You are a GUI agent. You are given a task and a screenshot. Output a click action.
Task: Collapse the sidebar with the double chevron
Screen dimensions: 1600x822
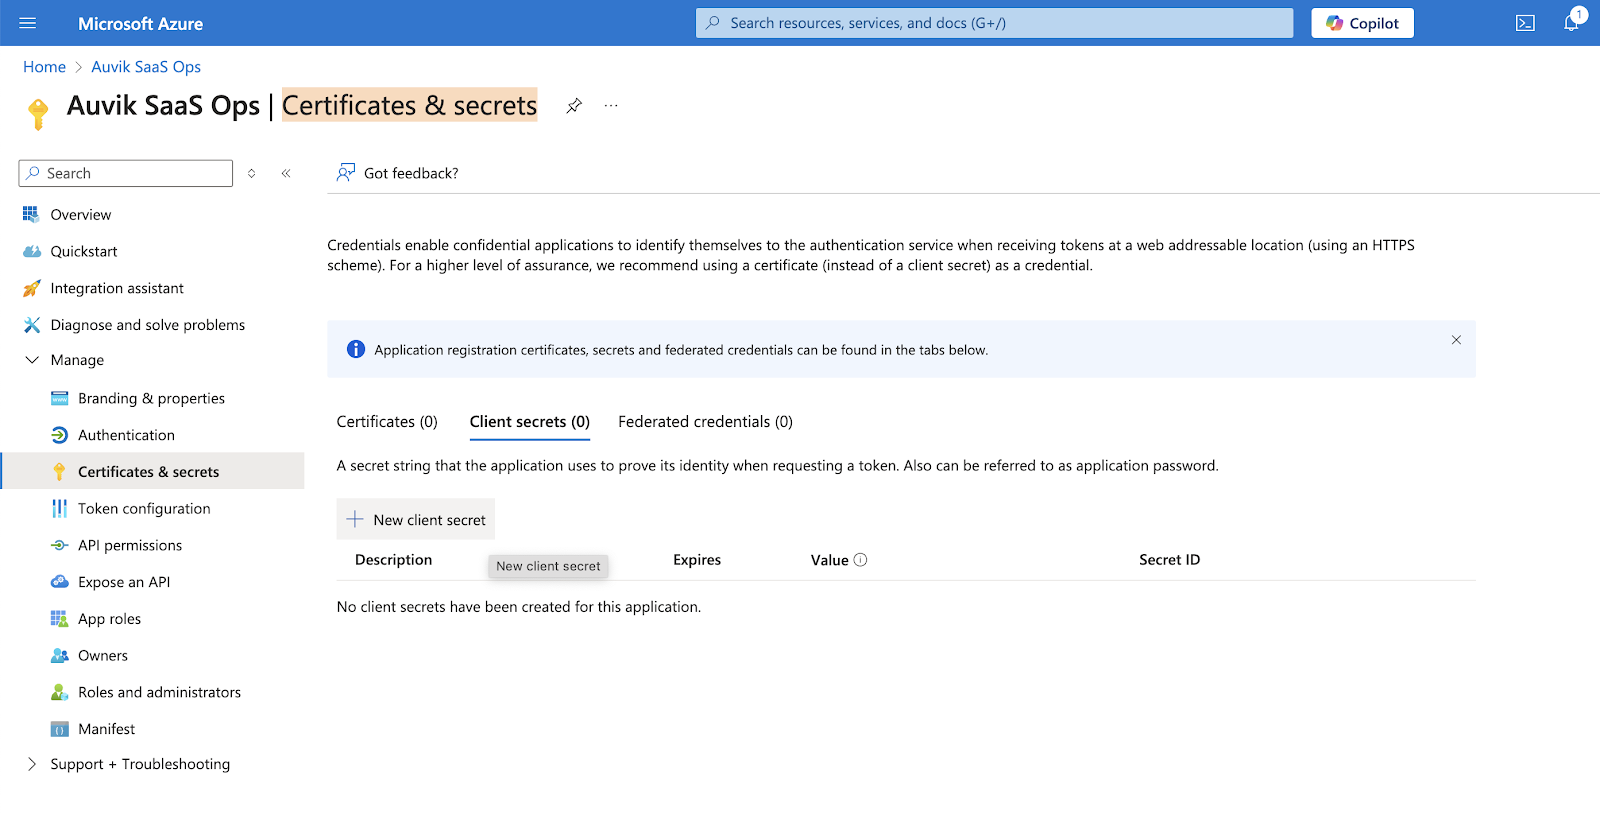(286, 173)
